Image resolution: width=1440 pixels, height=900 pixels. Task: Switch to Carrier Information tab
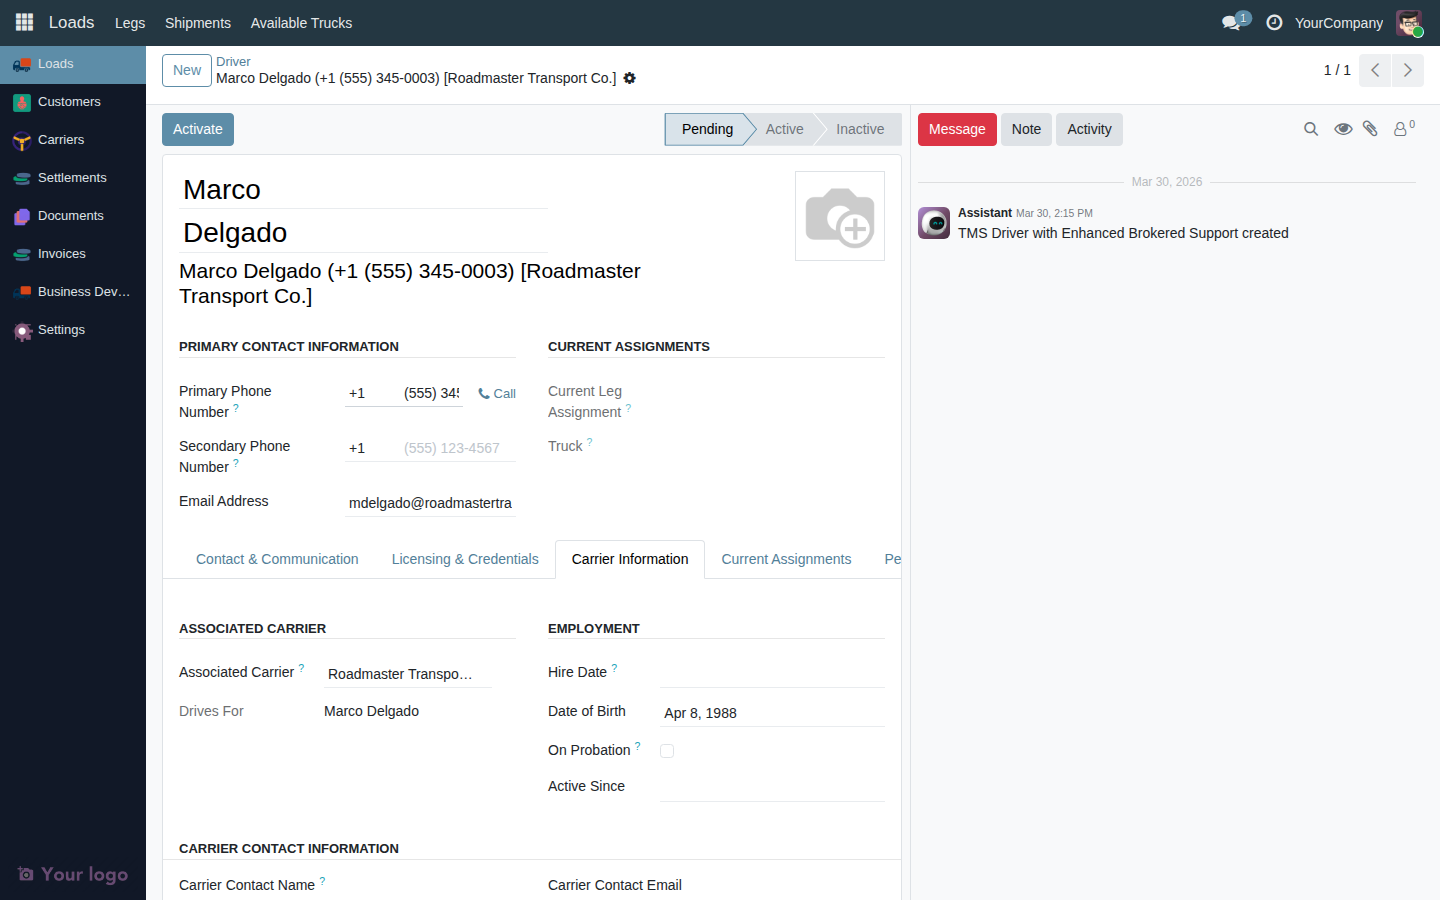(630, 559)
